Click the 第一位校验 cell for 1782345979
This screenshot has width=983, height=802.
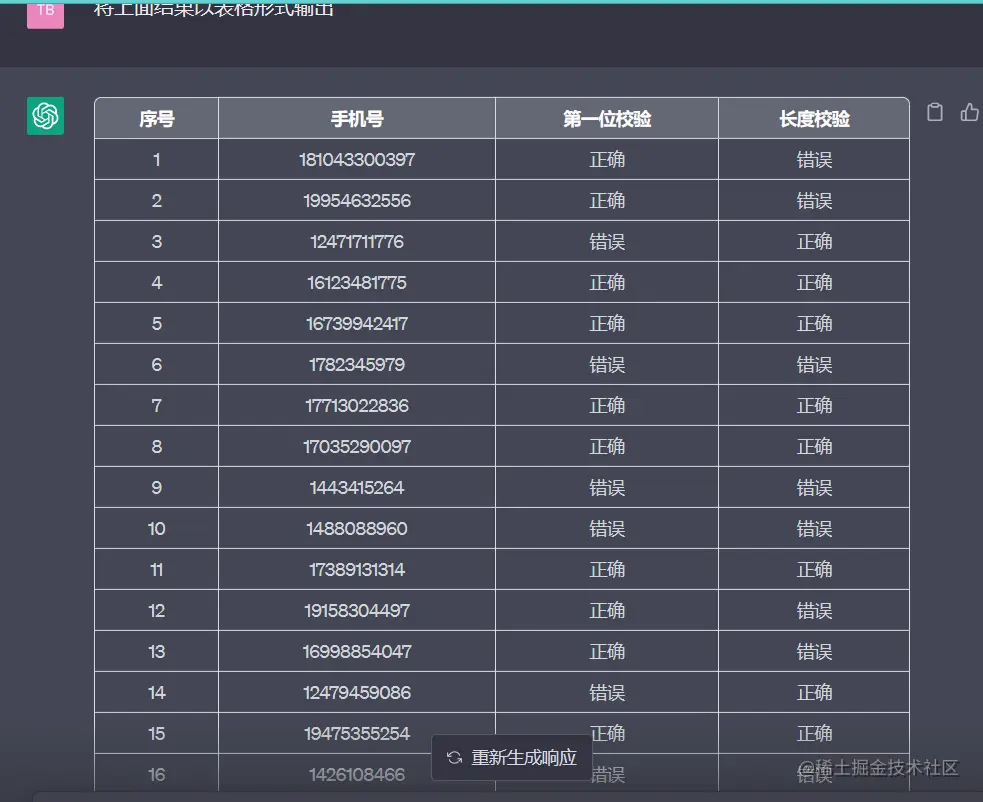(x=607, y=365)
